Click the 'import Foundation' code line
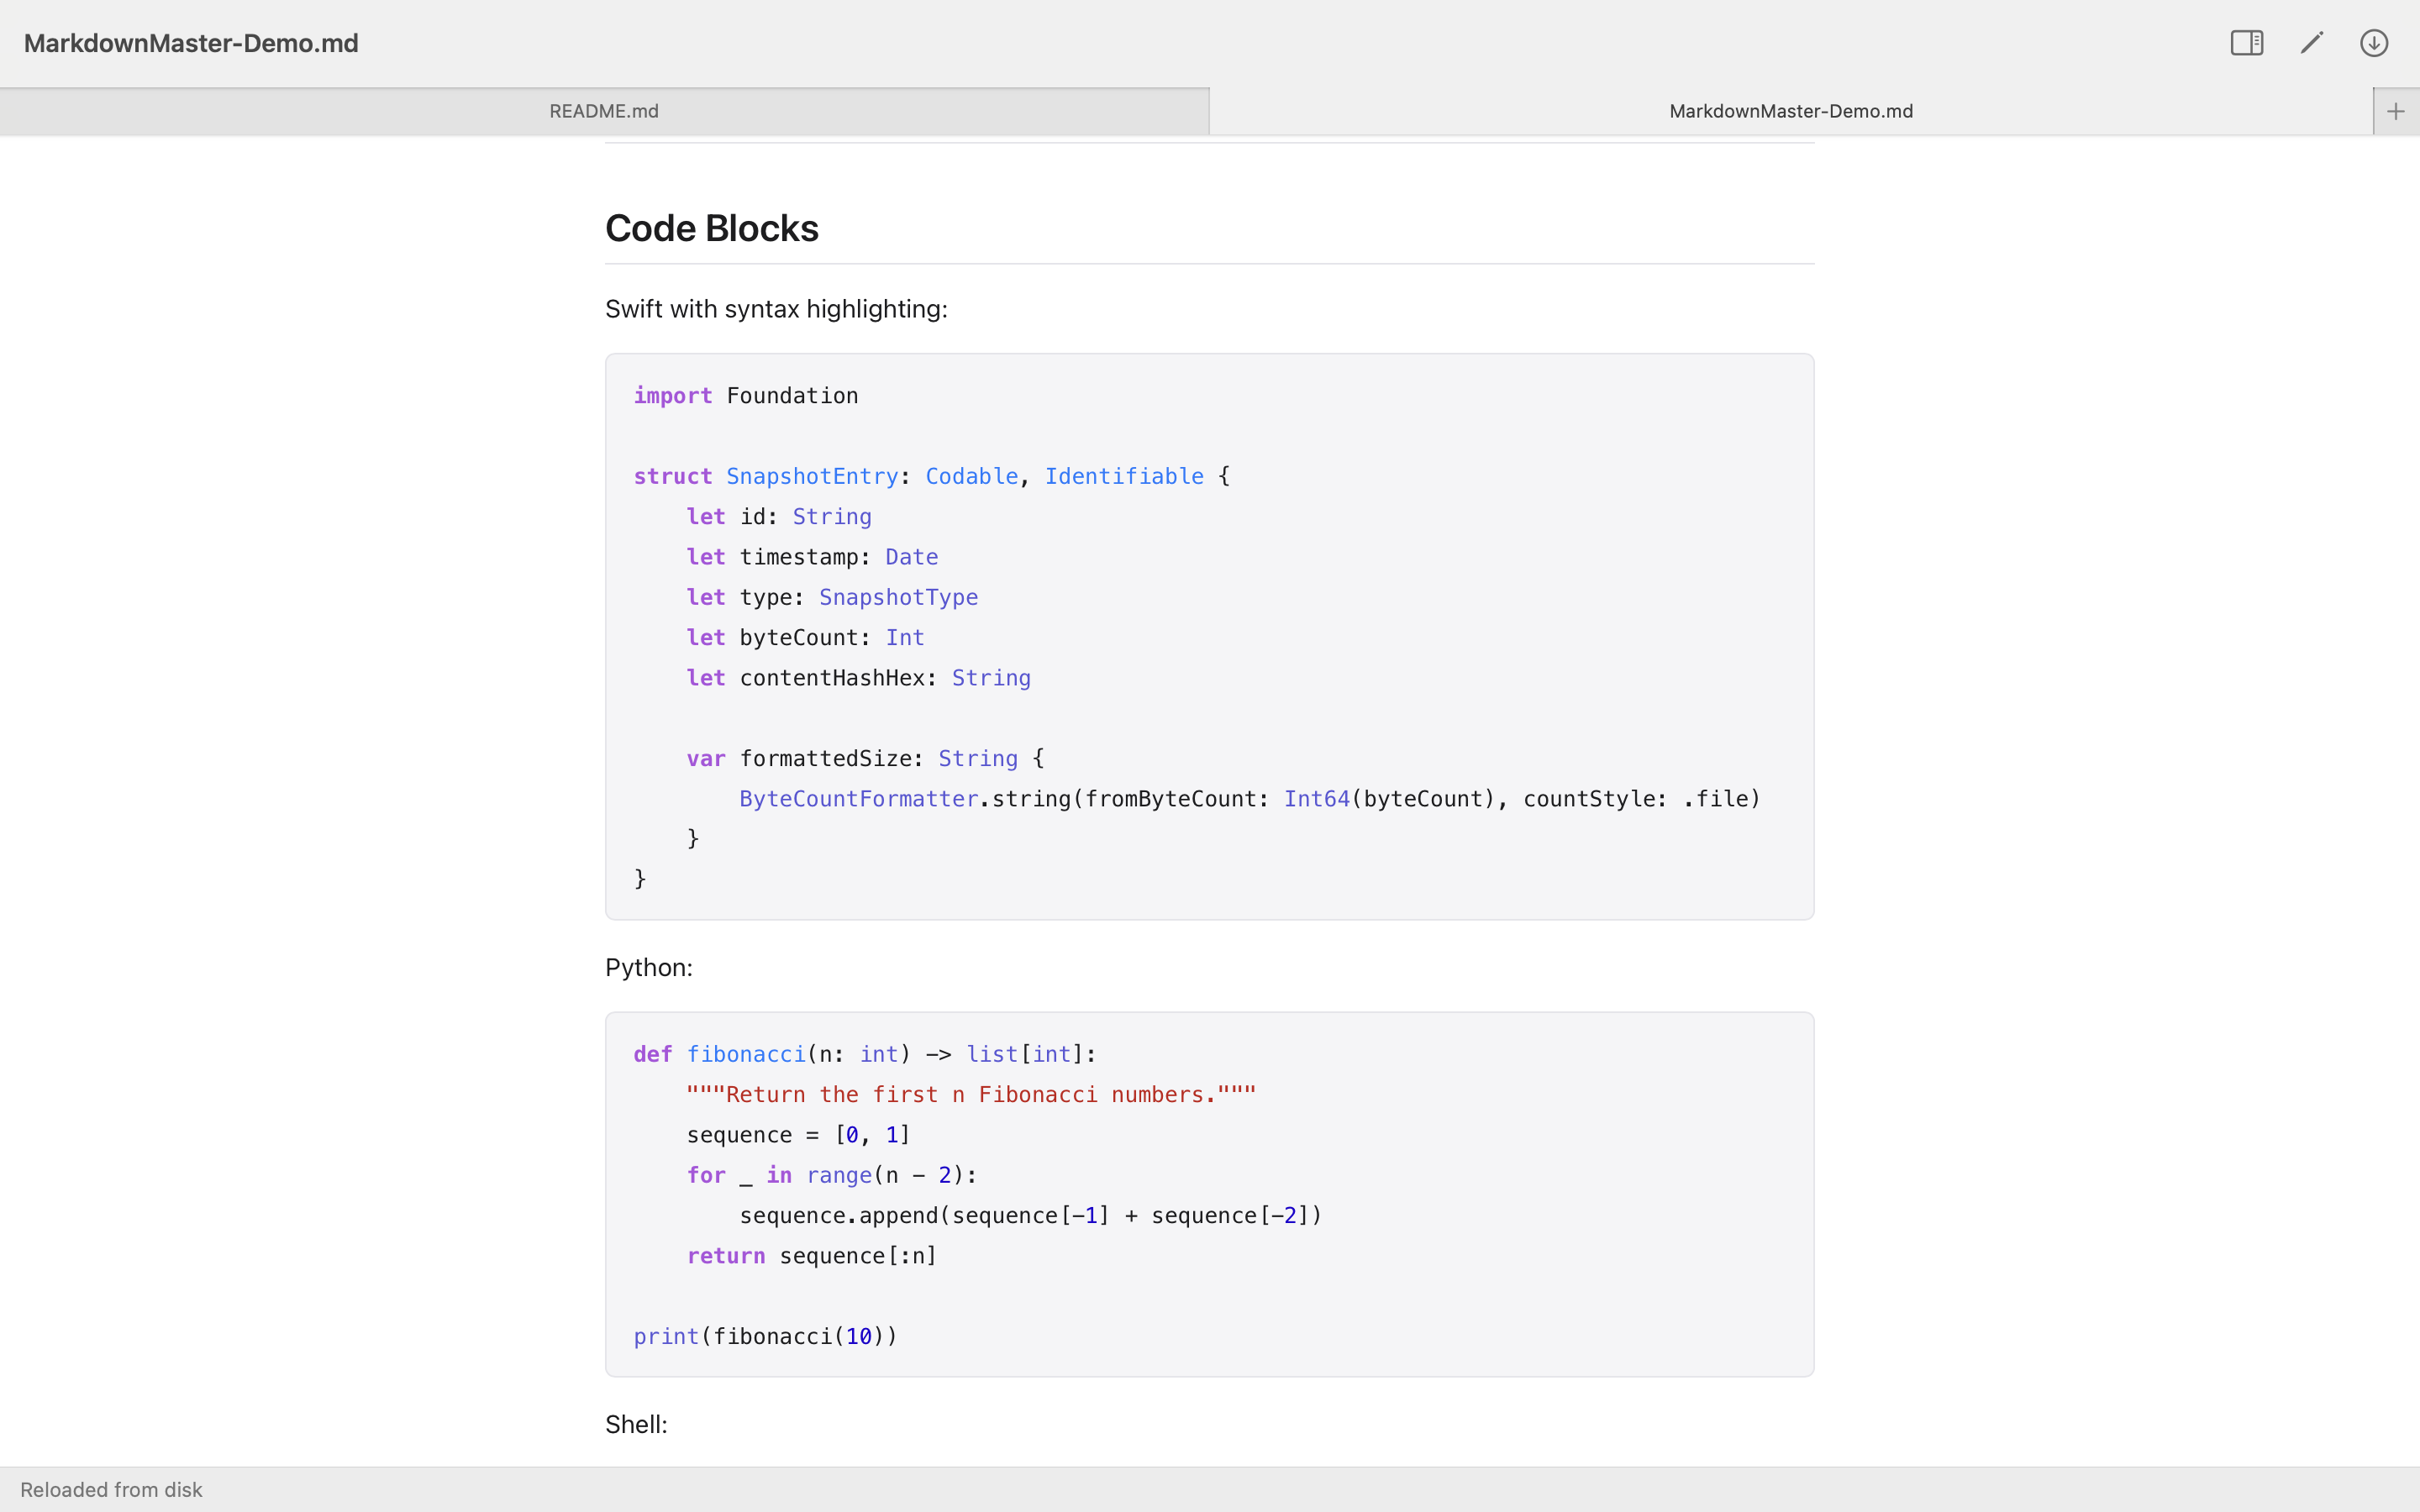2420x1512 pixels. (x=746, y=396)
